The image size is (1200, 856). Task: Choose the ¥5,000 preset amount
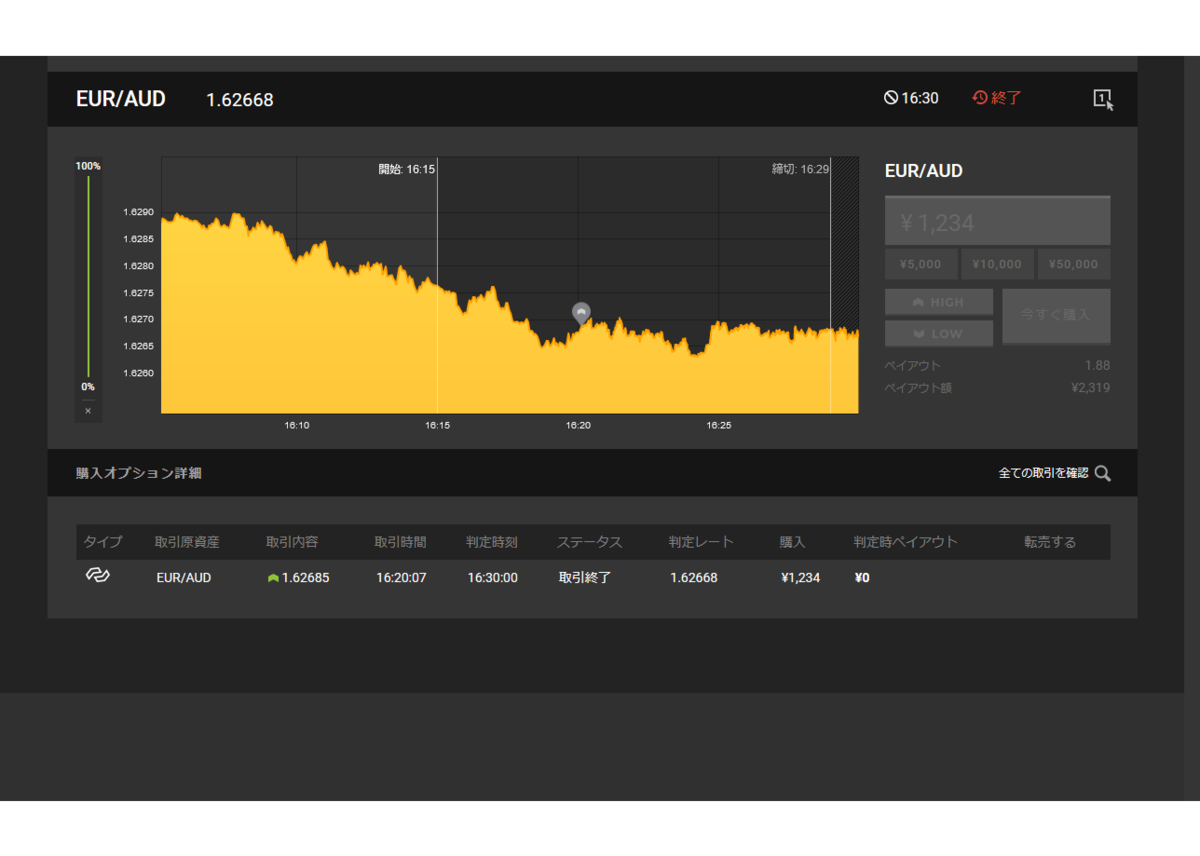point(921,264)
